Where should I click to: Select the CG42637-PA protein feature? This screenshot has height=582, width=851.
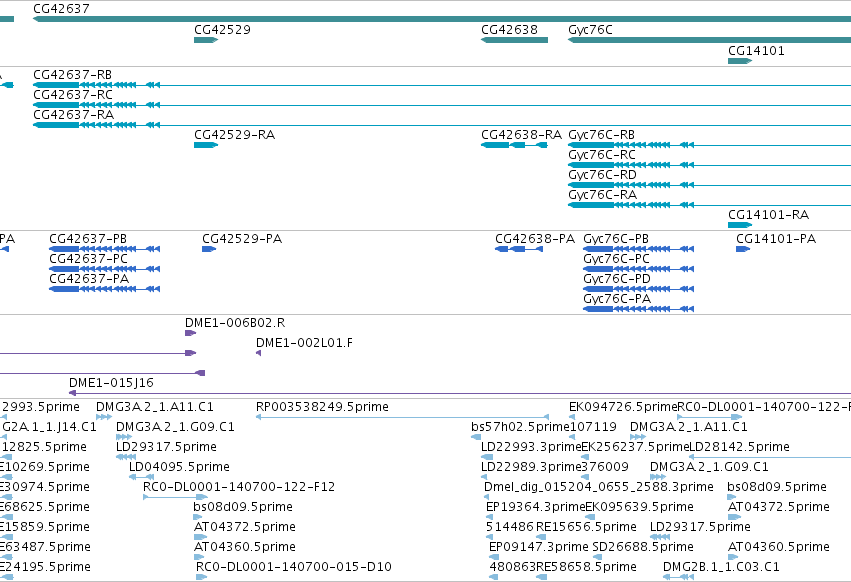(x=105, y=289)
